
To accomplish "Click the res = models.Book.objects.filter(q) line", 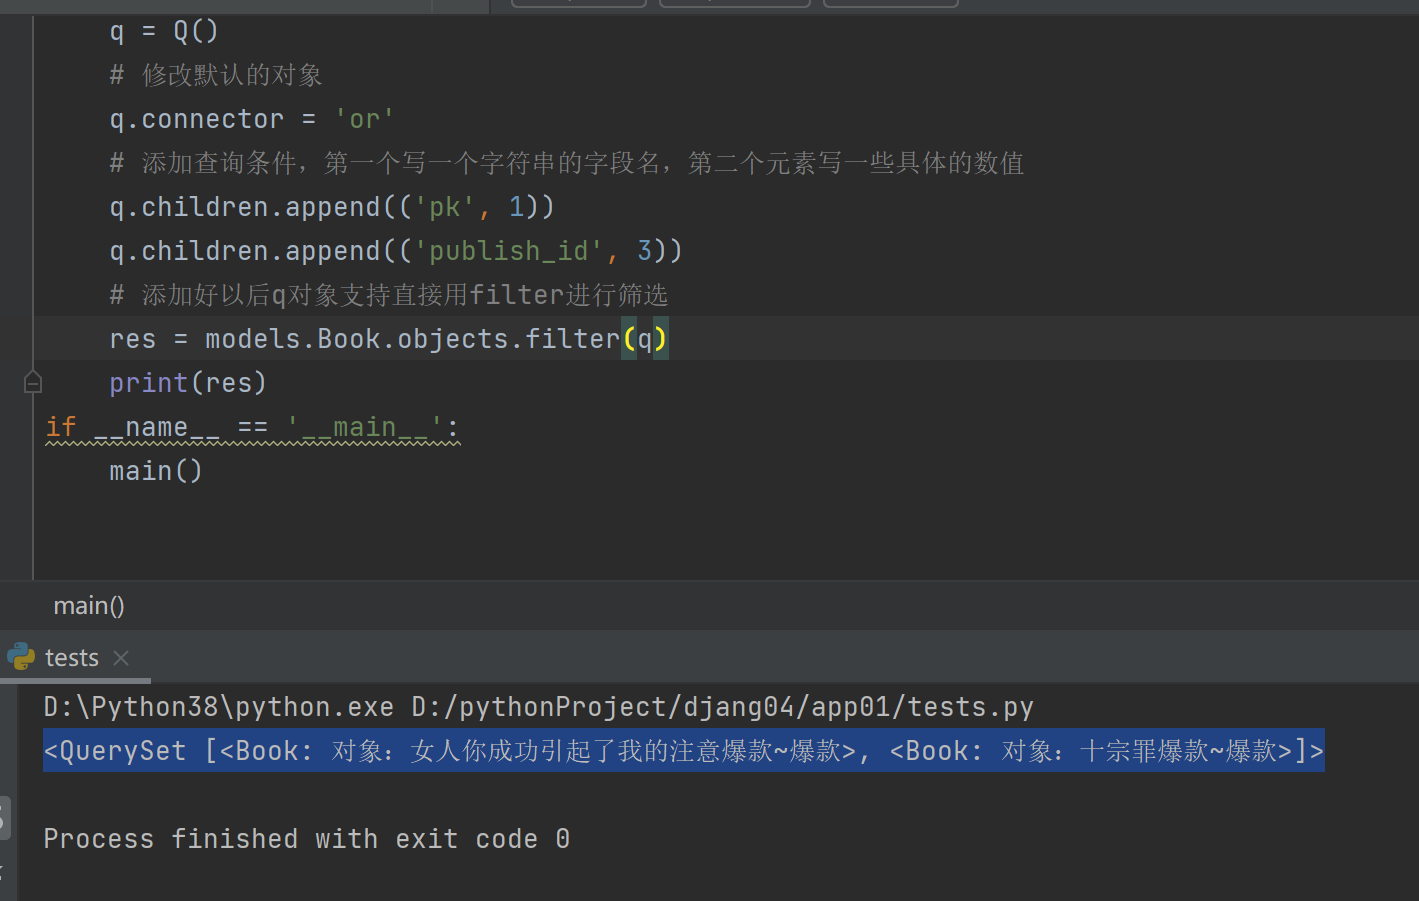I will pyautogui.click(x=389, y=339).
